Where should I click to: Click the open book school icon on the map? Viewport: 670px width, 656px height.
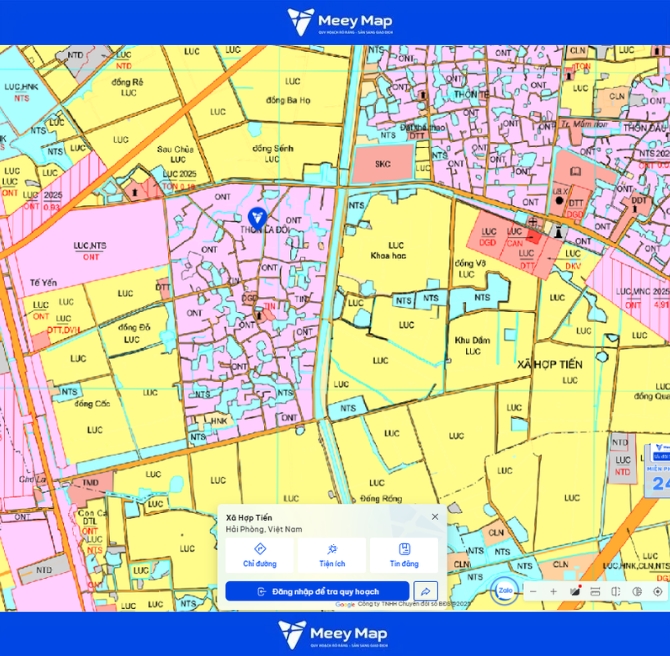pos(575,172)
